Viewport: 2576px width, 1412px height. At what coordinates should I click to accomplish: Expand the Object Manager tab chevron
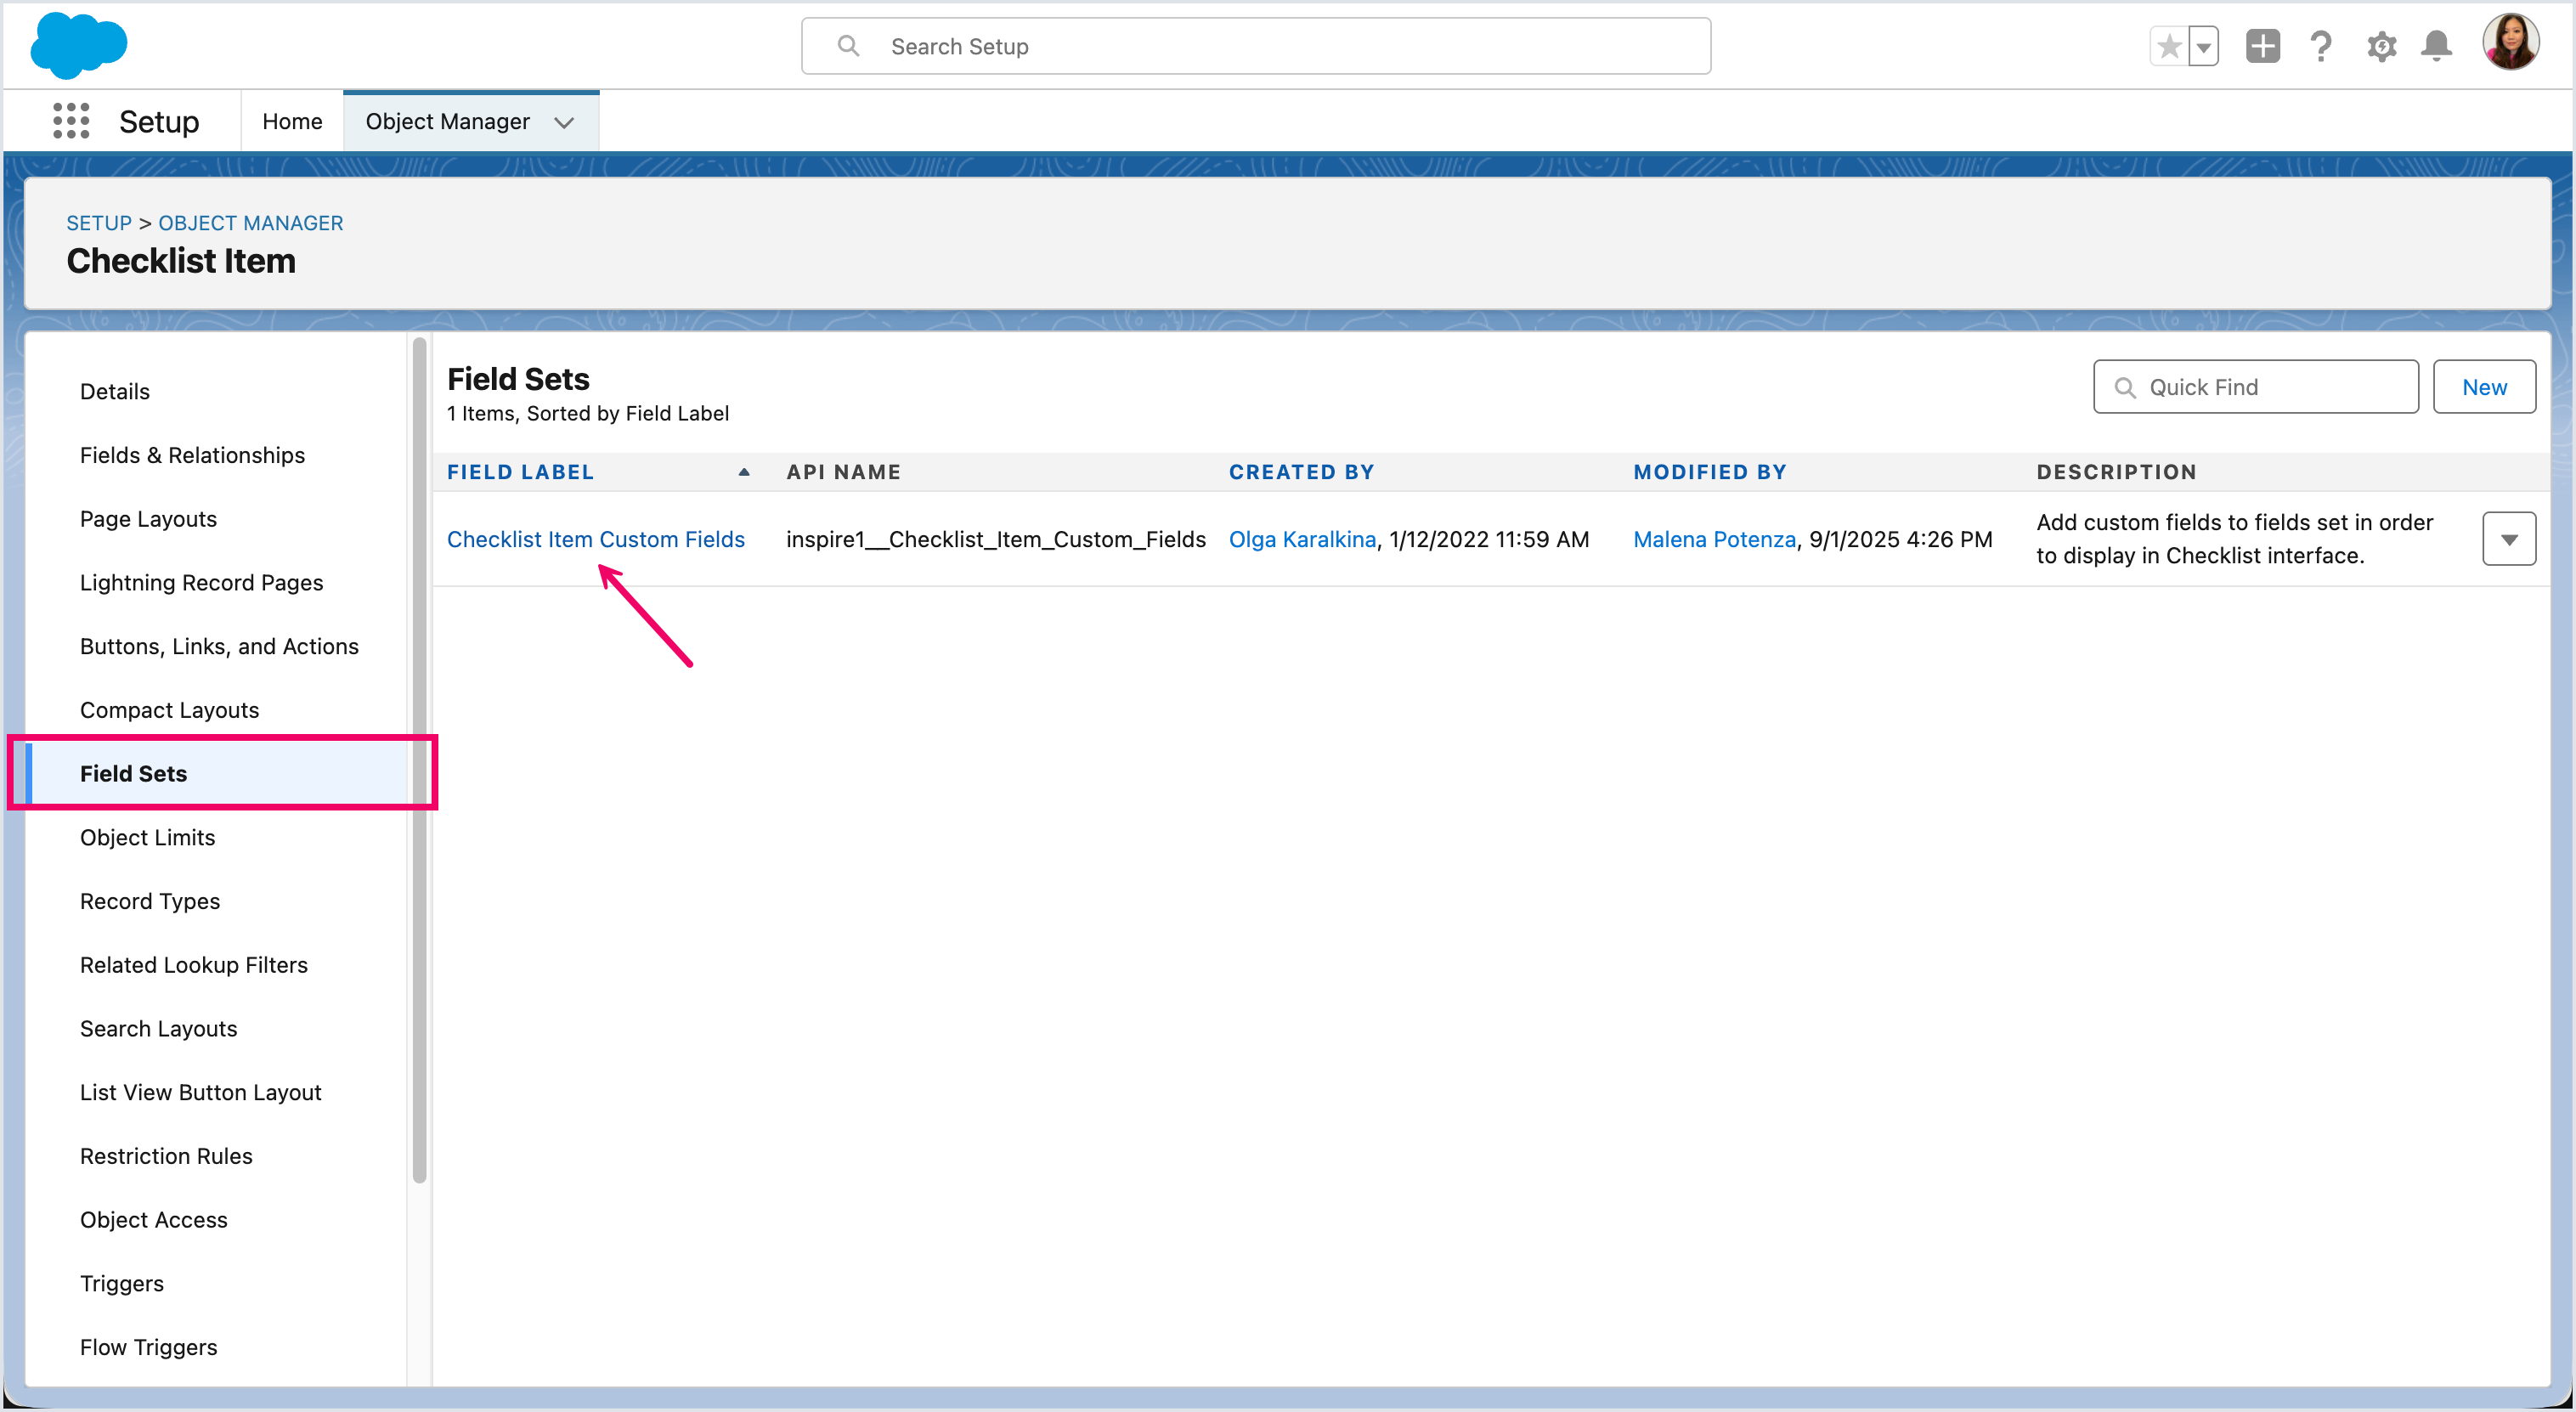tap(564, 122)
